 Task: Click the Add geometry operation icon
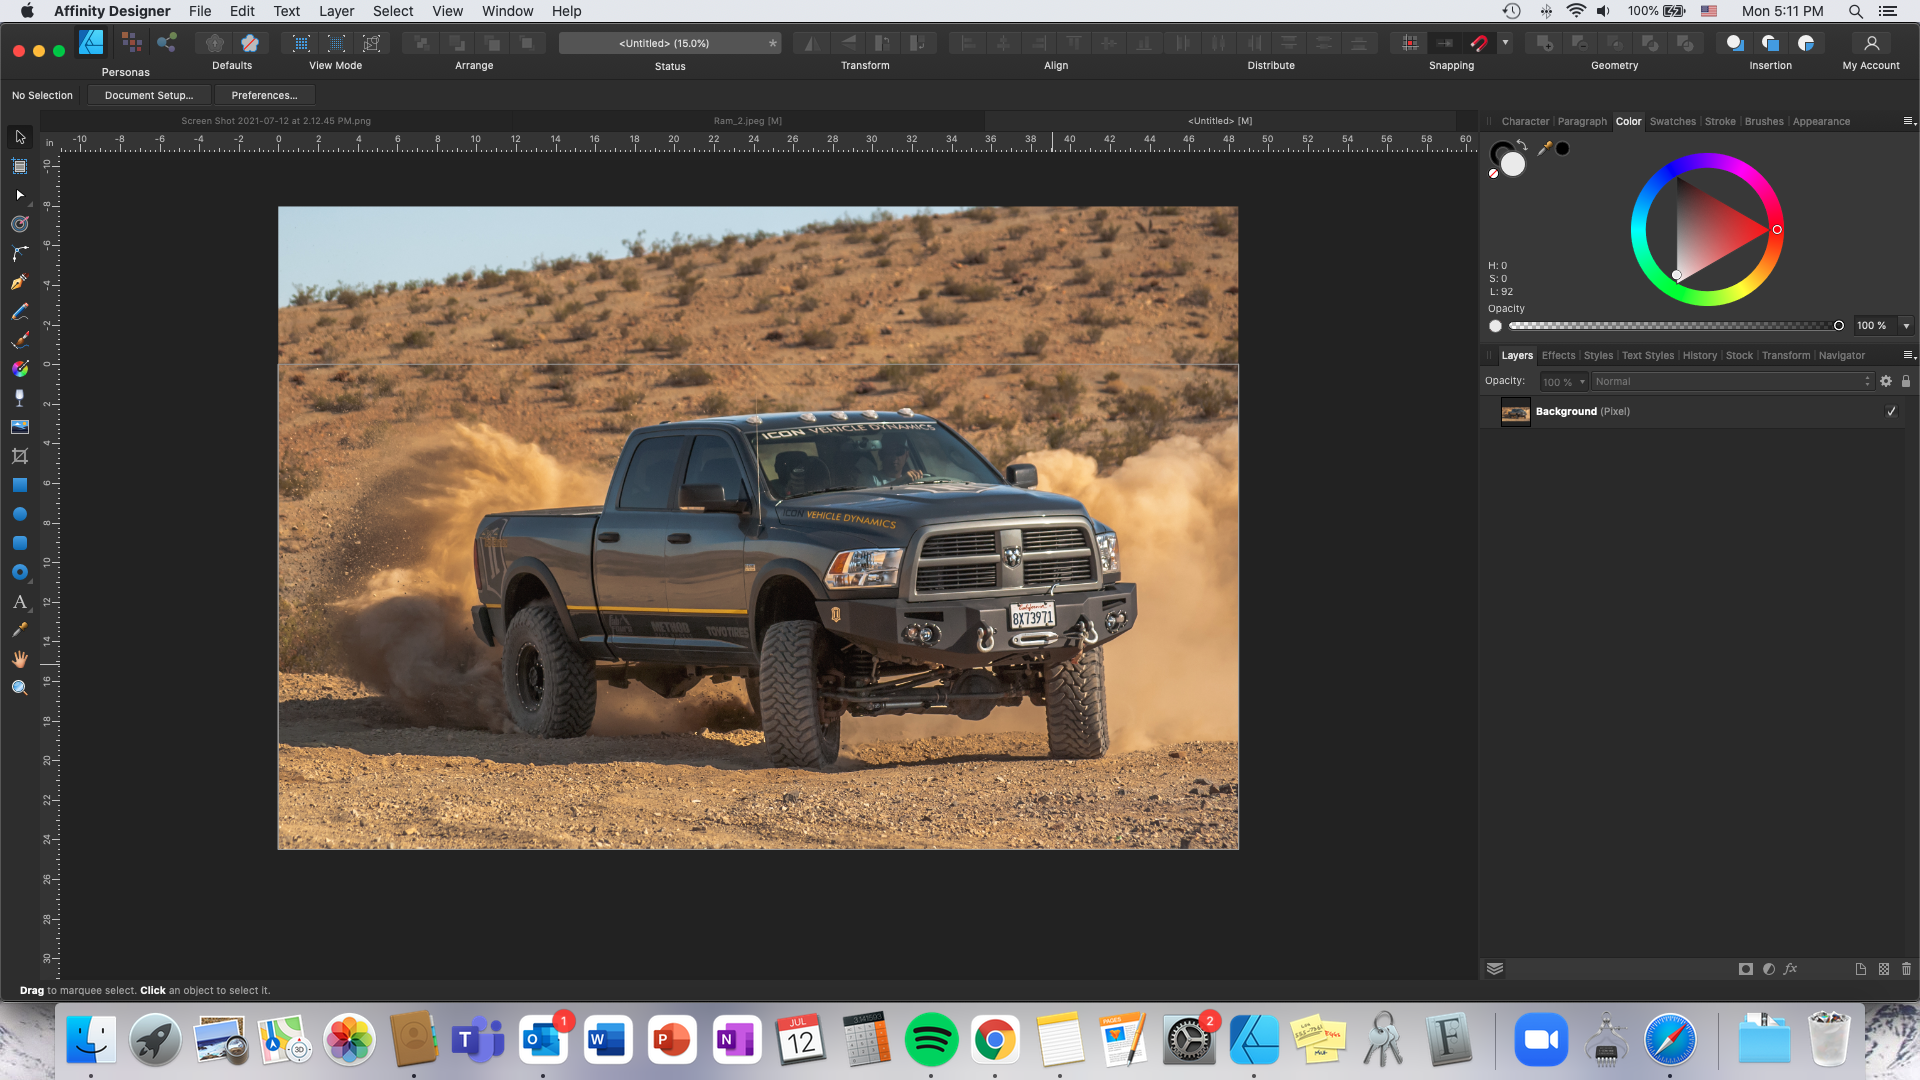click(1544, 43)
